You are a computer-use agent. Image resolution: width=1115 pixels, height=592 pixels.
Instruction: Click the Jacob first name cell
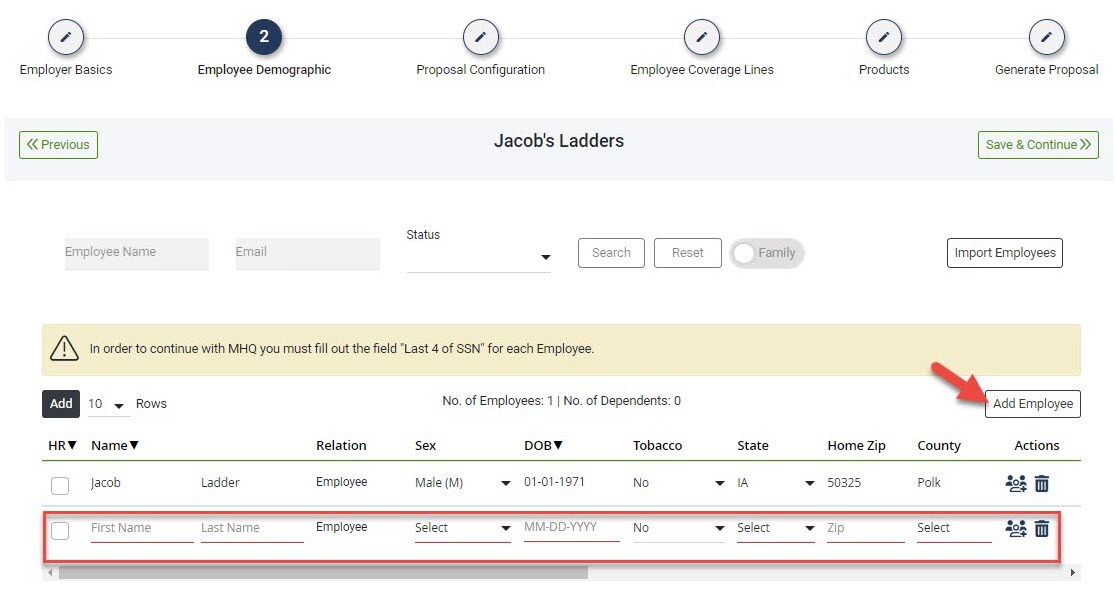point(106,483)
